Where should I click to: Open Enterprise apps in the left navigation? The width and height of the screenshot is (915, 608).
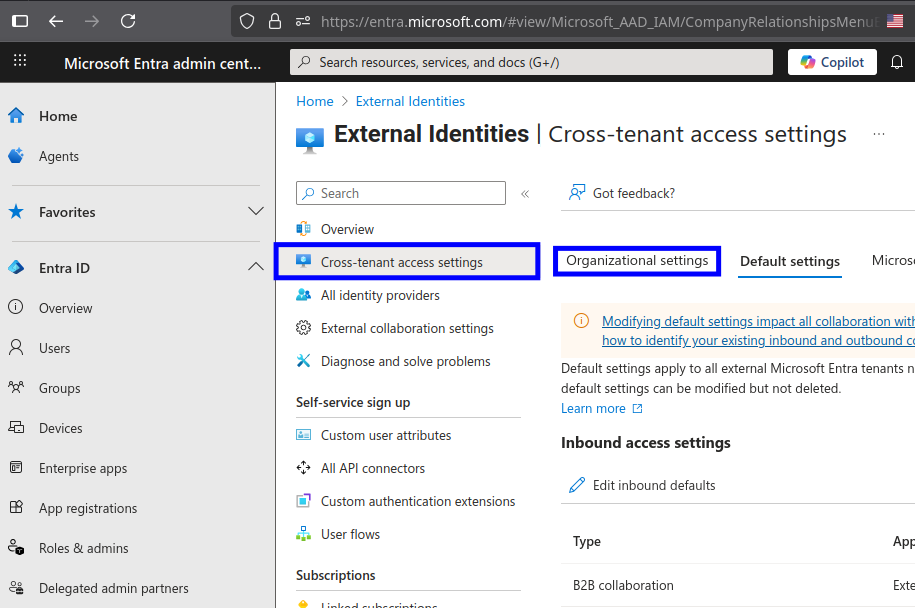pyautogui.click(x=83, y=469)
